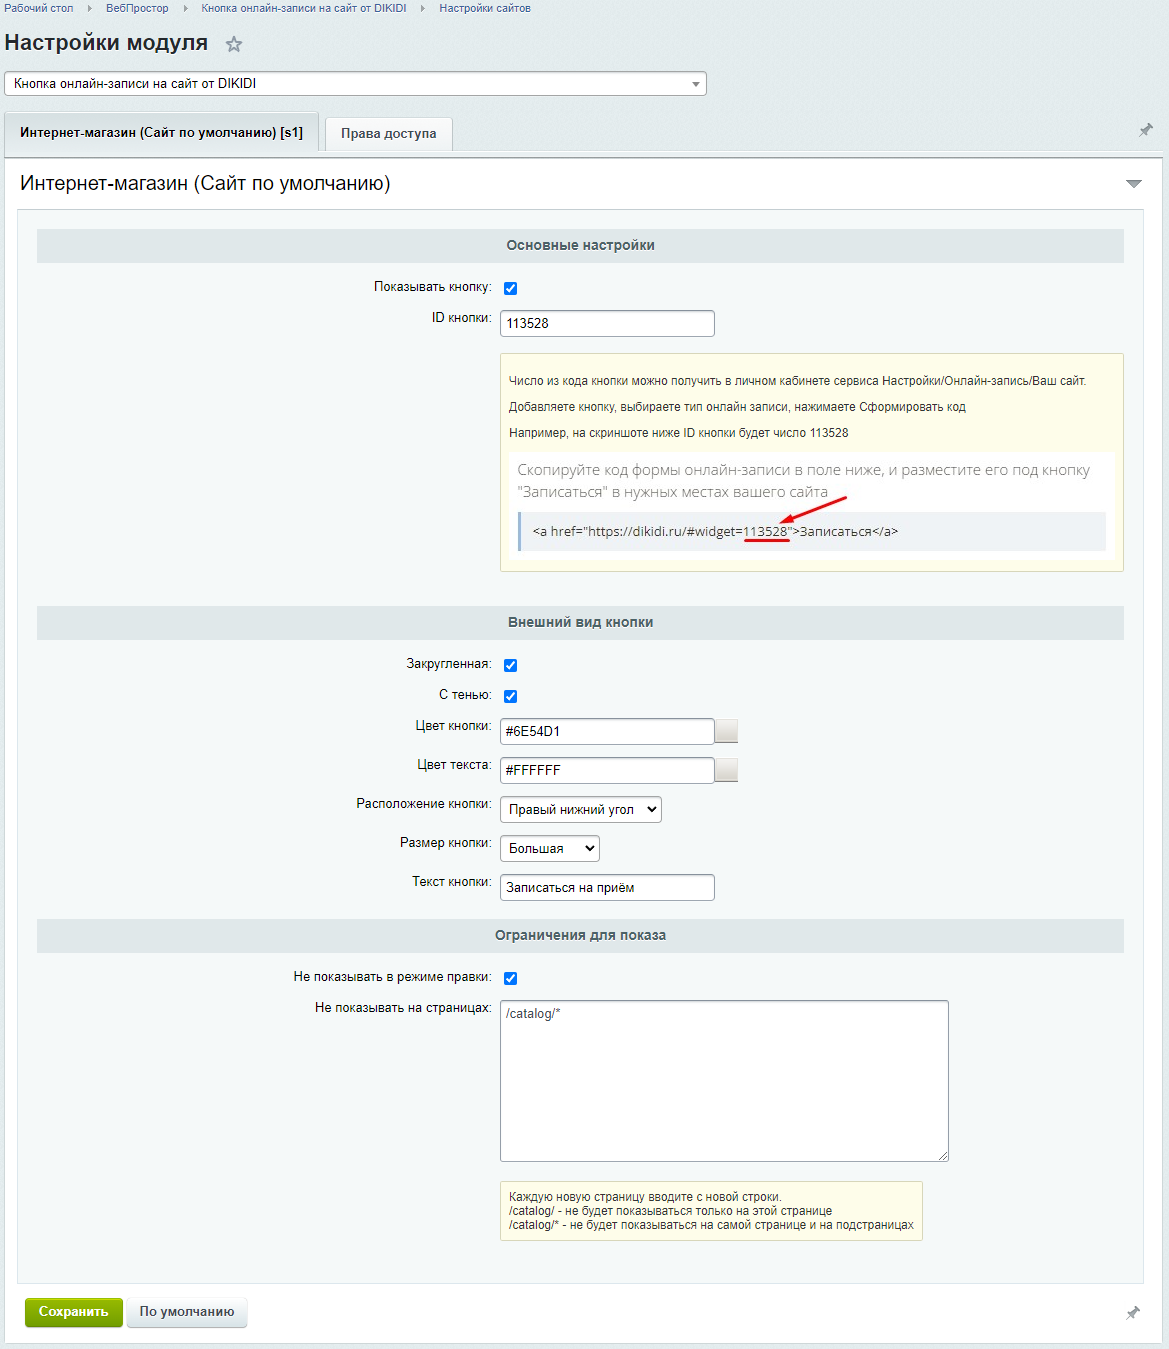1169x1349 pixels.
Task: Click the Не показывать на страницах textarea
Action: click(x=724, y=1081)
